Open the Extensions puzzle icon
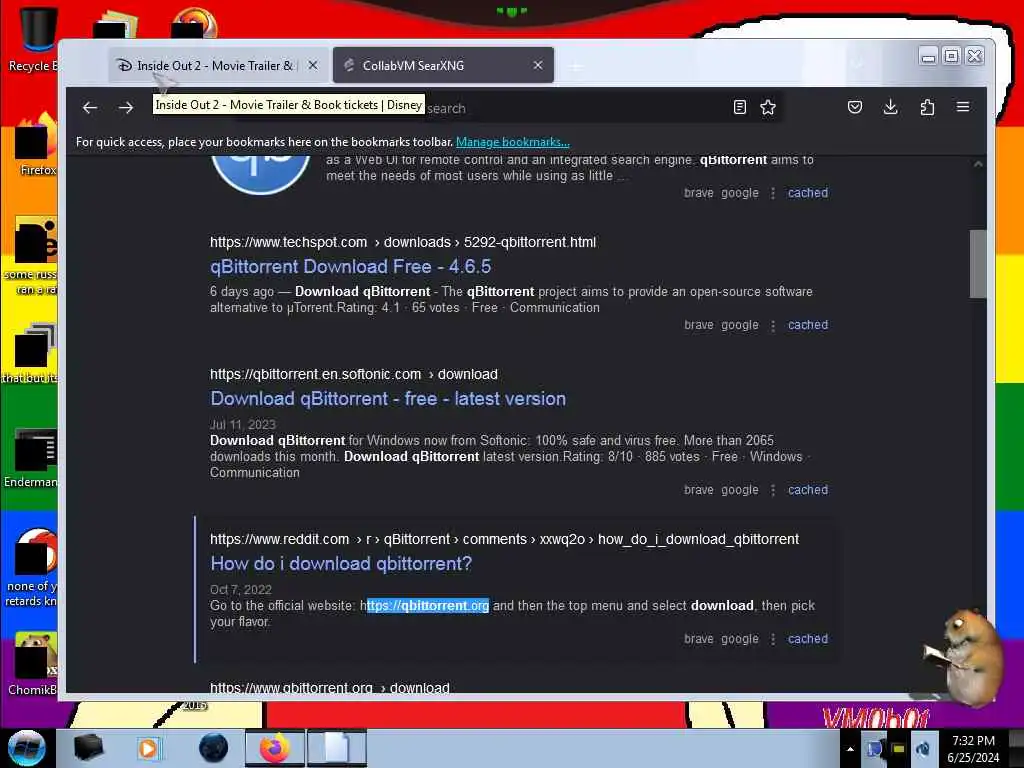The height and width of the screenshot is (768, 1024). click(927, 107)
